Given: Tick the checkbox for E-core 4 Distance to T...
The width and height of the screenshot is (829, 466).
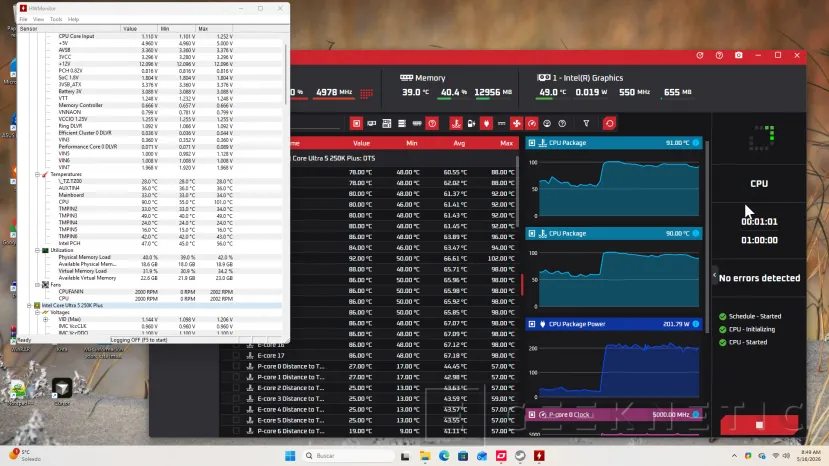Looking at the screenshot, I should click(236, 409).
